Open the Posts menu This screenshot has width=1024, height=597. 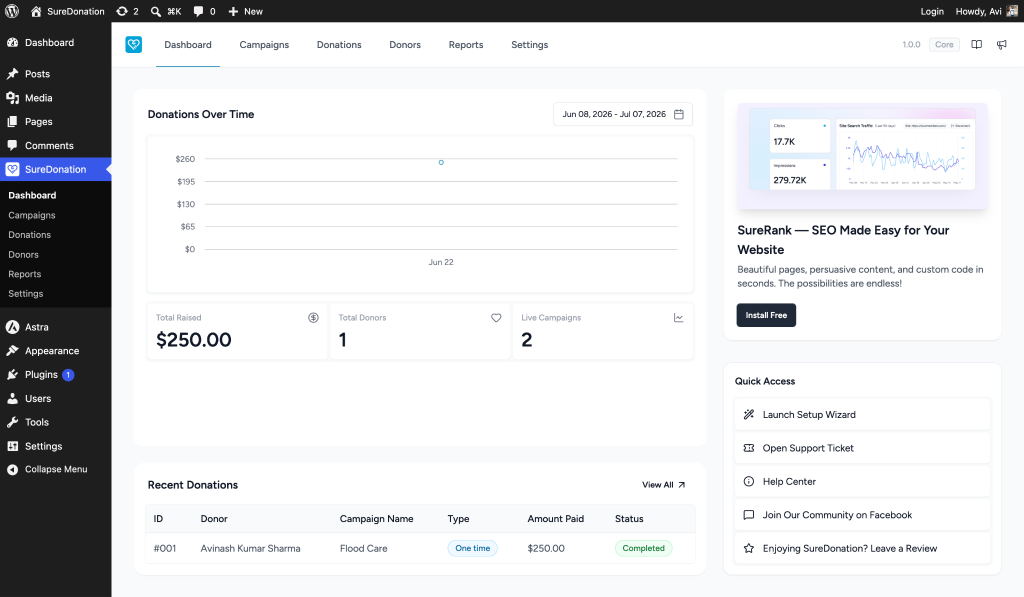(56, 74)
